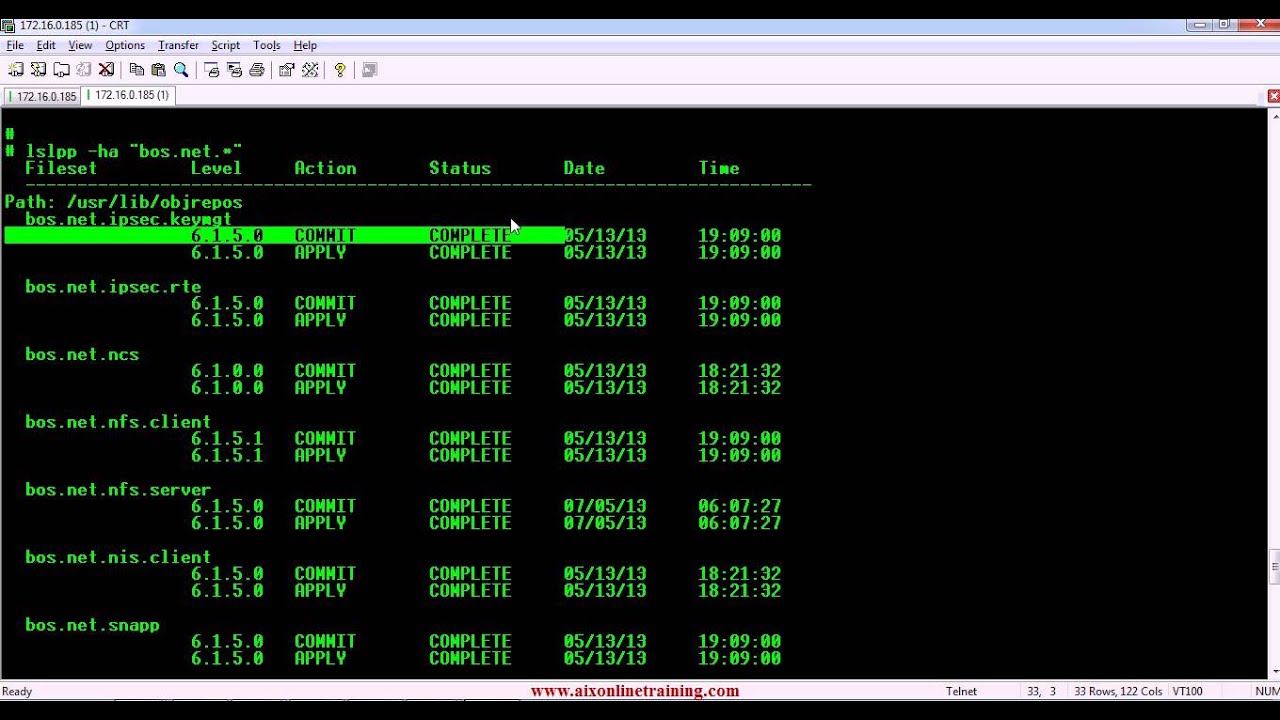Click the 'Fileset' column header
This screenshot has width=1280, height=720.
tap(61, 168)
